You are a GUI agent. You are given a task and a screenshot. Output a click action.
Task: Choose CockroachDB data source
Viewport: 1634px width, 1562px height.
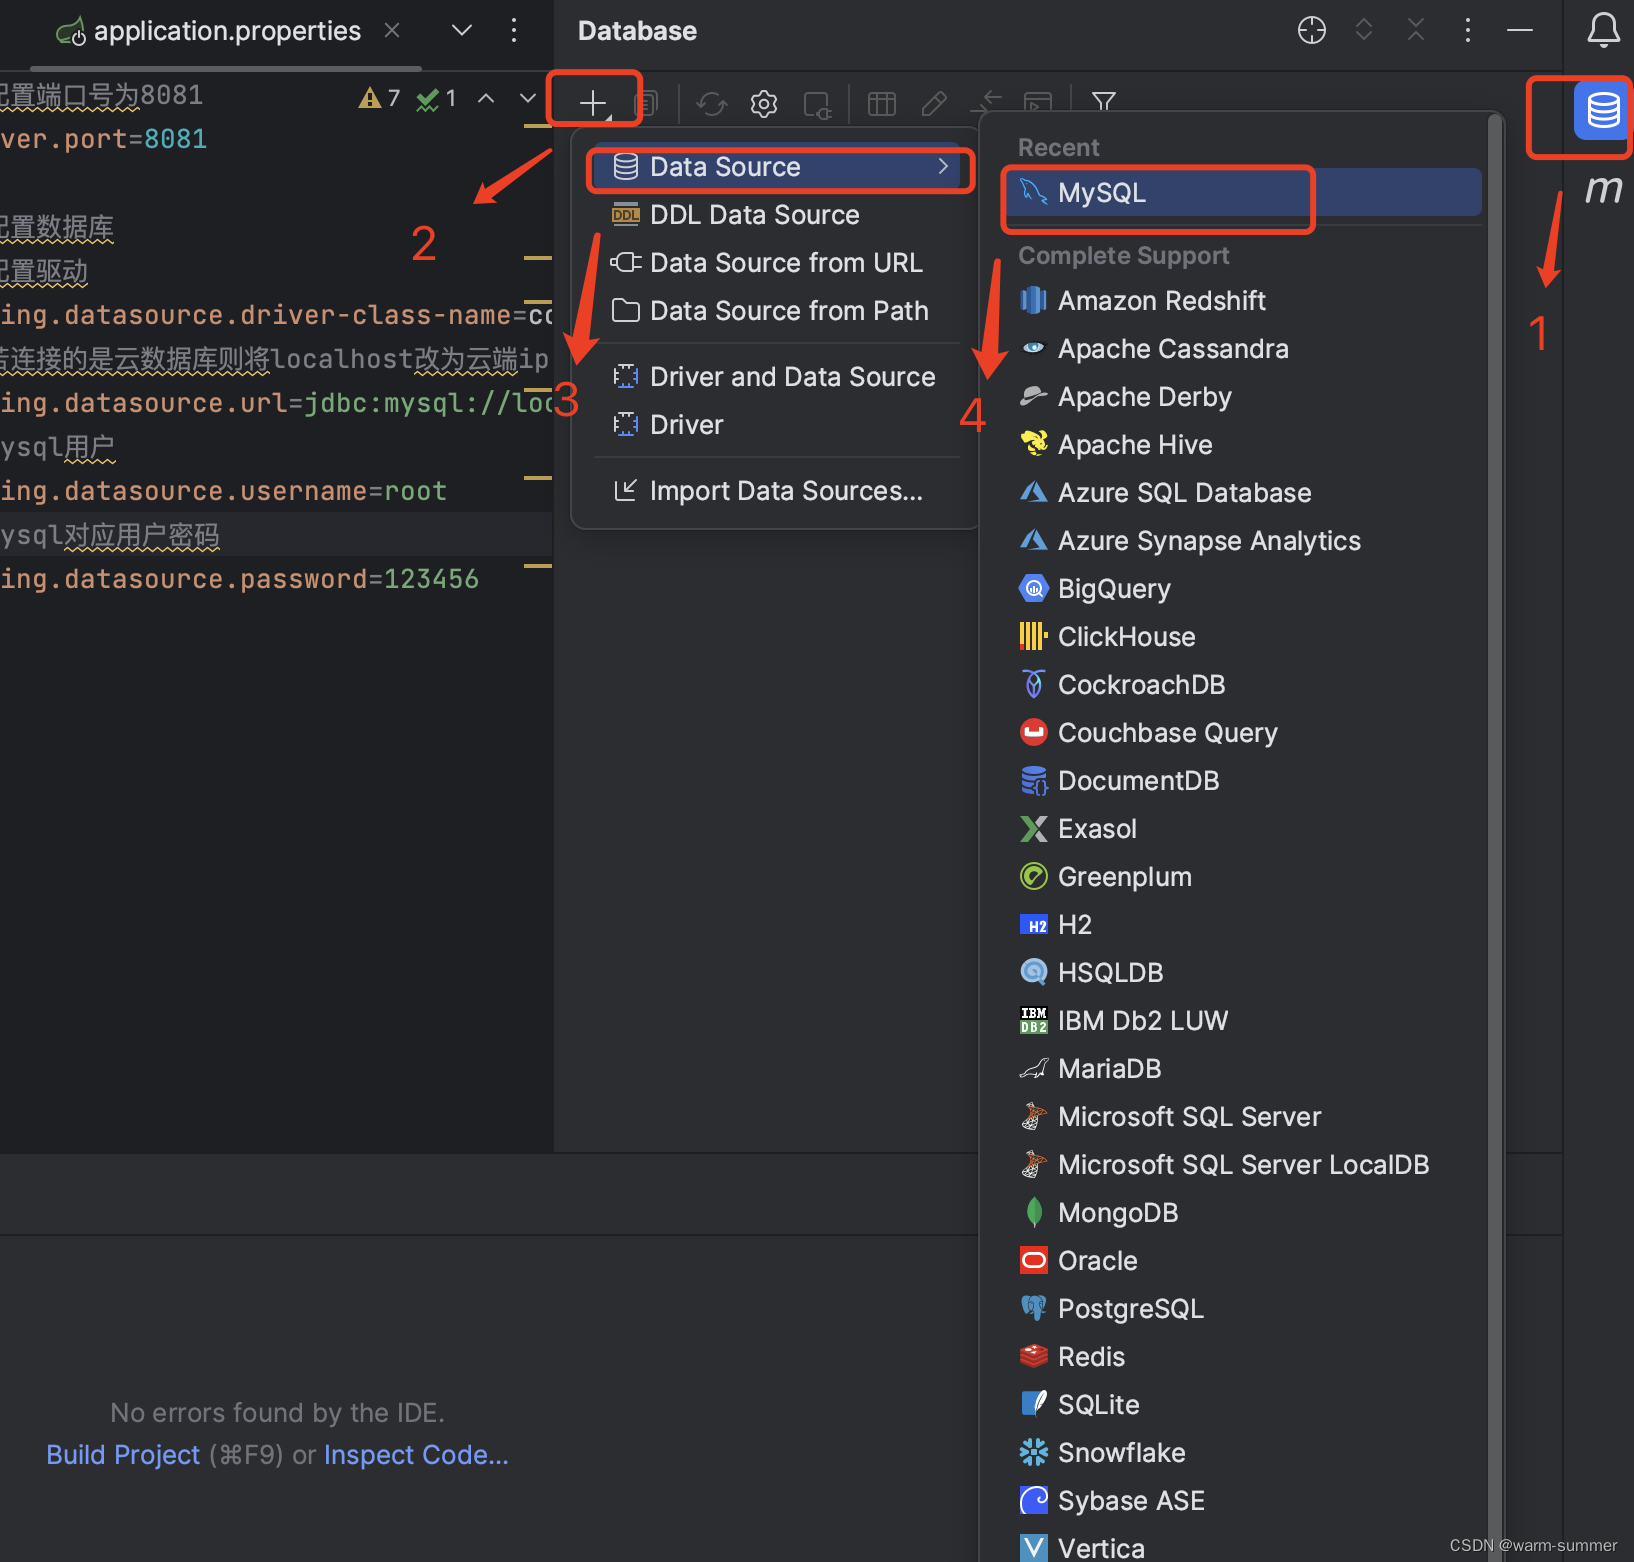[1243, 685]
